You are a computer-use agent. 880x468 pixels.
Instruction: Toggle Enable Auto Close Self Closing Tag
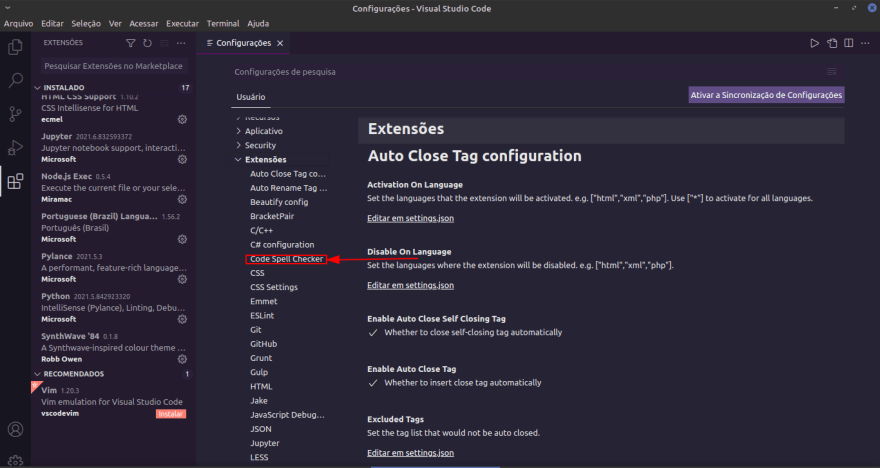(373, 333)
